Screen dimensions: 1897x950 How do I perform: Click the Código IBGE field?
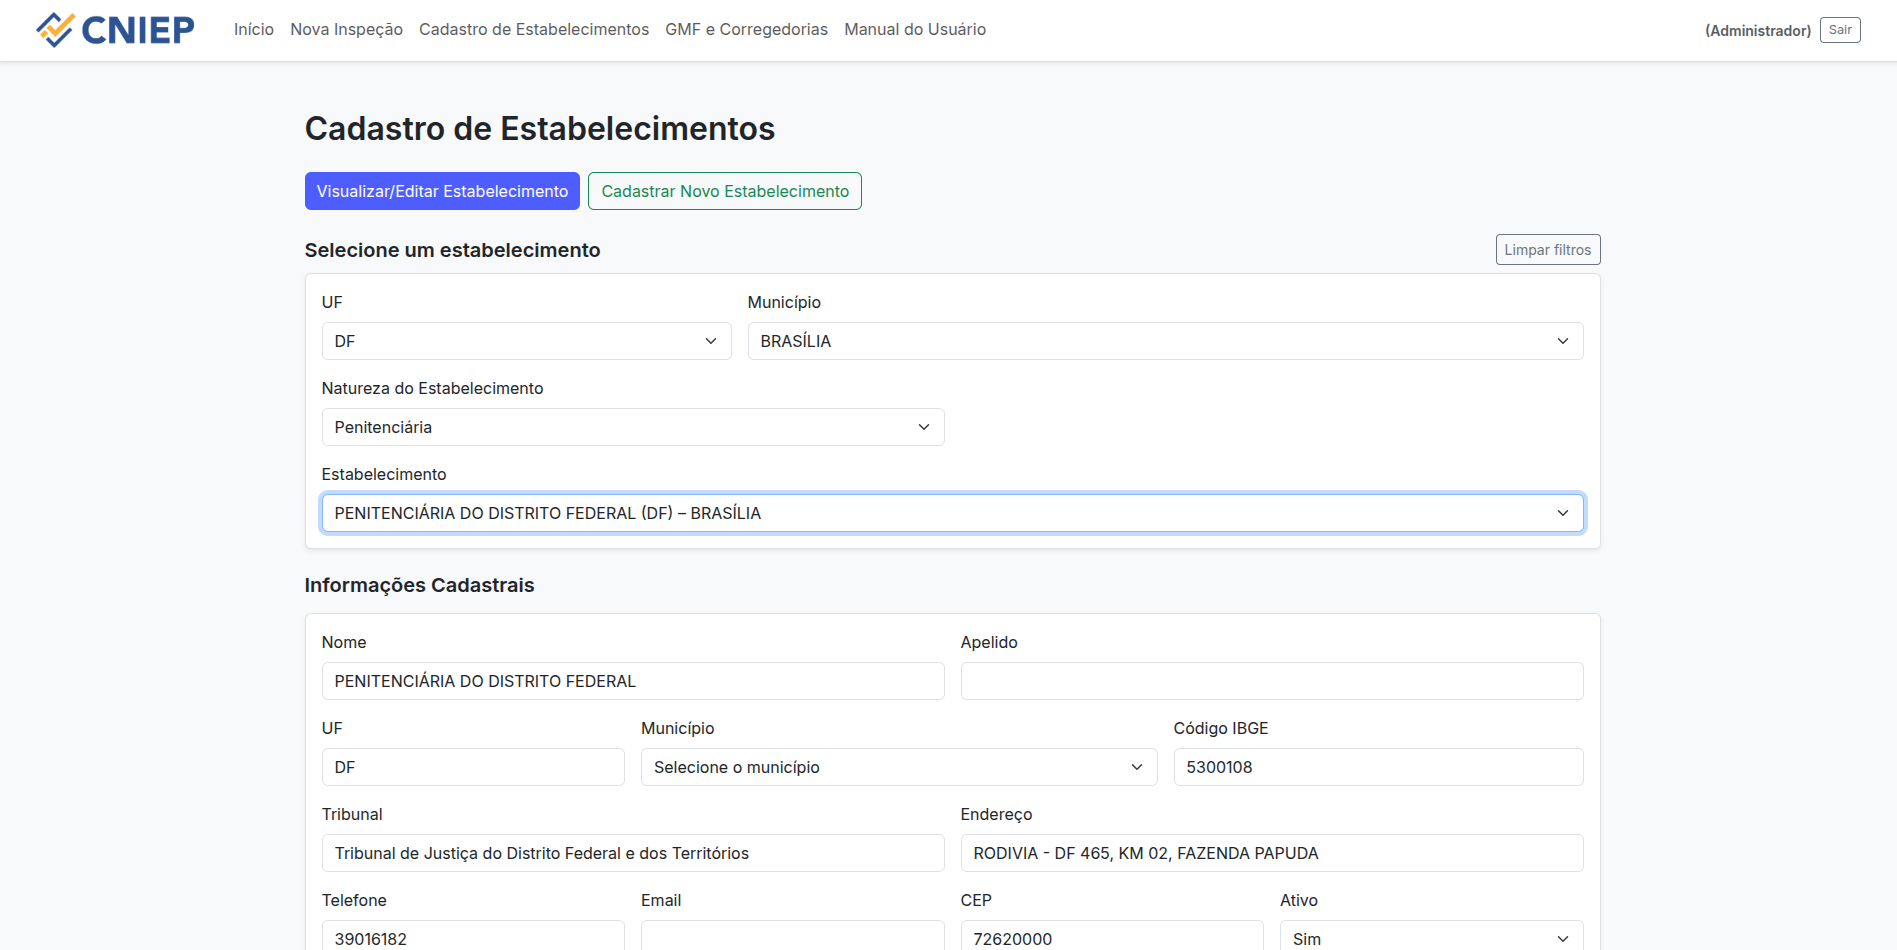click(1378, 767)
